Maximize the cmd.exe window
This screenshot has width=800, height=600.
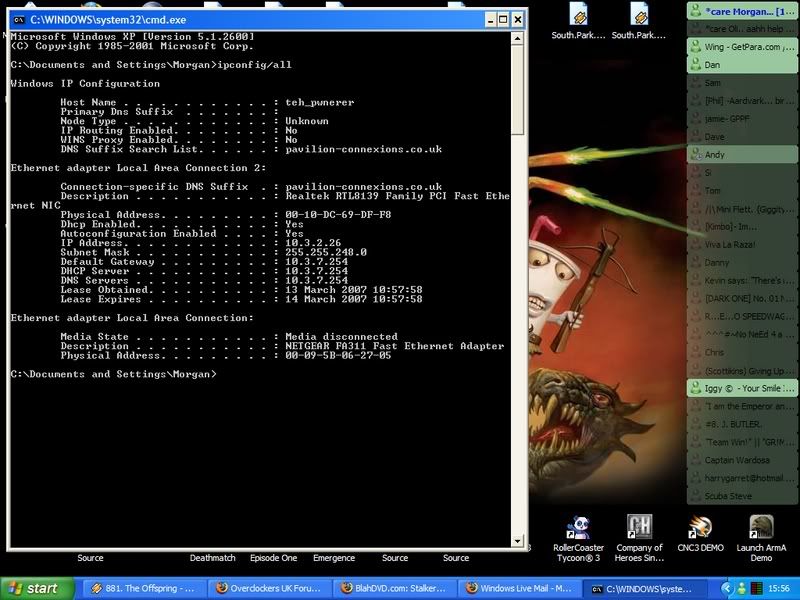(x=504, y=20)
